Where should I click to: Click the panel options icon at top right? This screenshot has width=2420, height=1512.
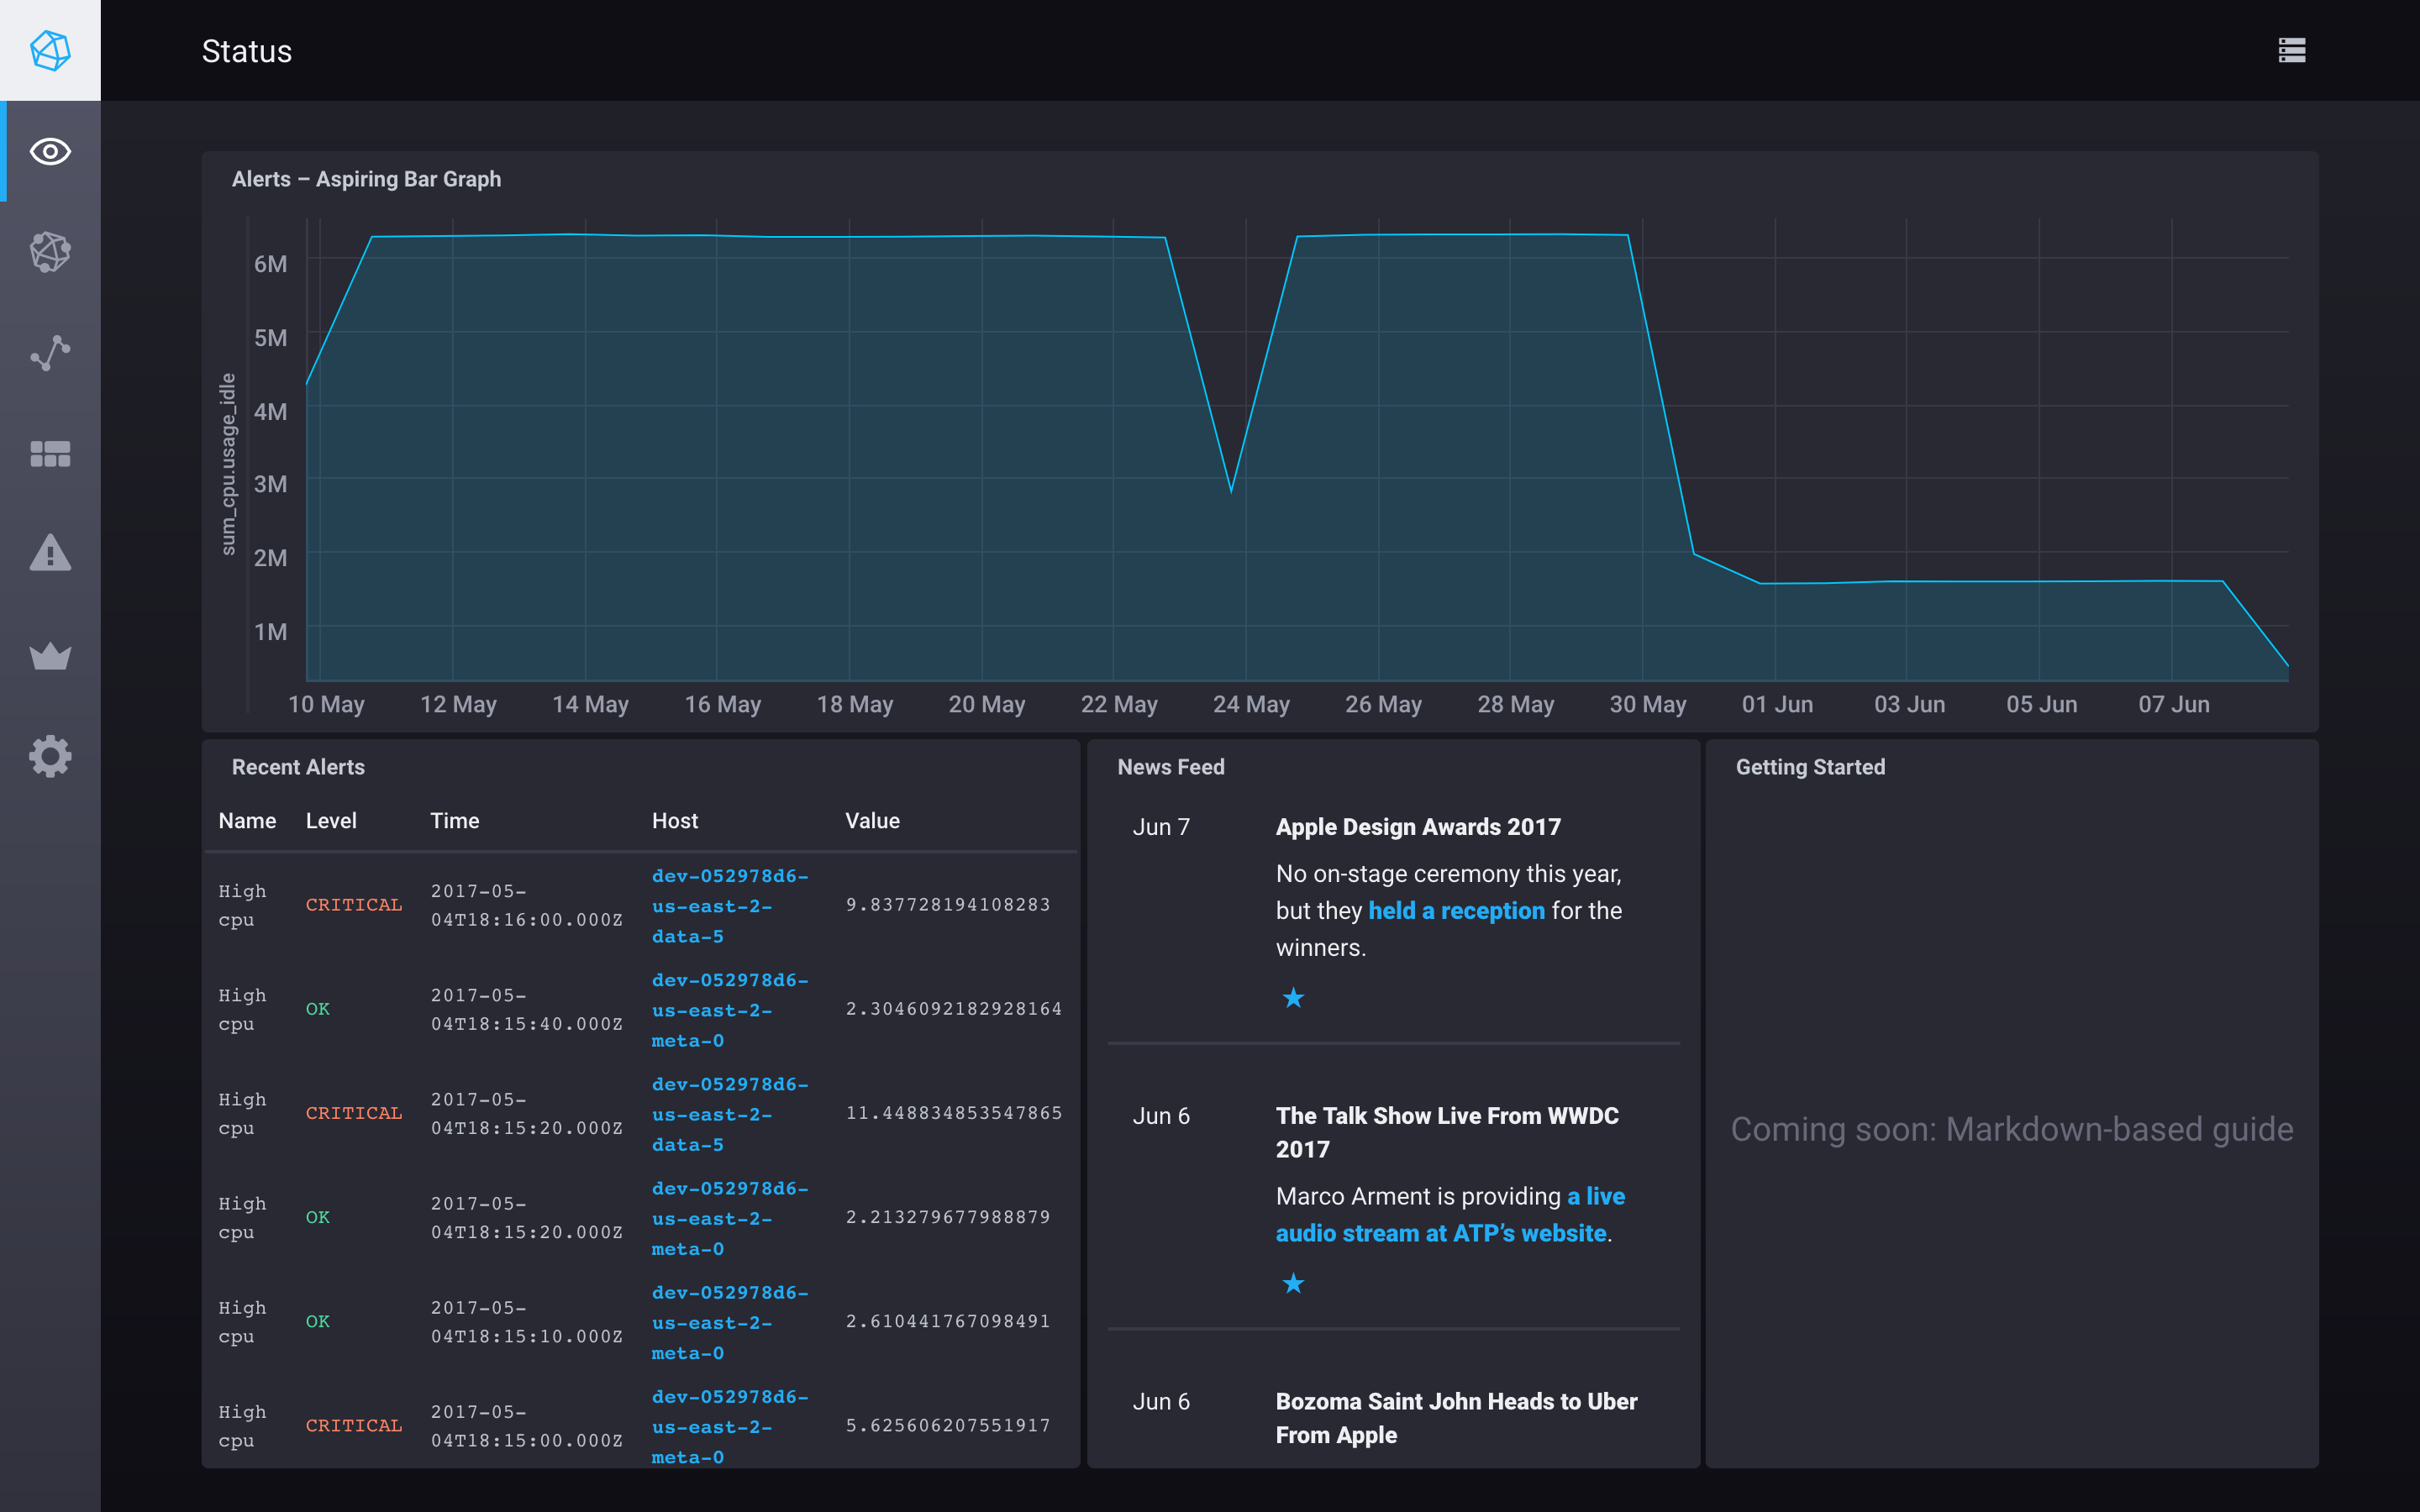[2291, 50]
